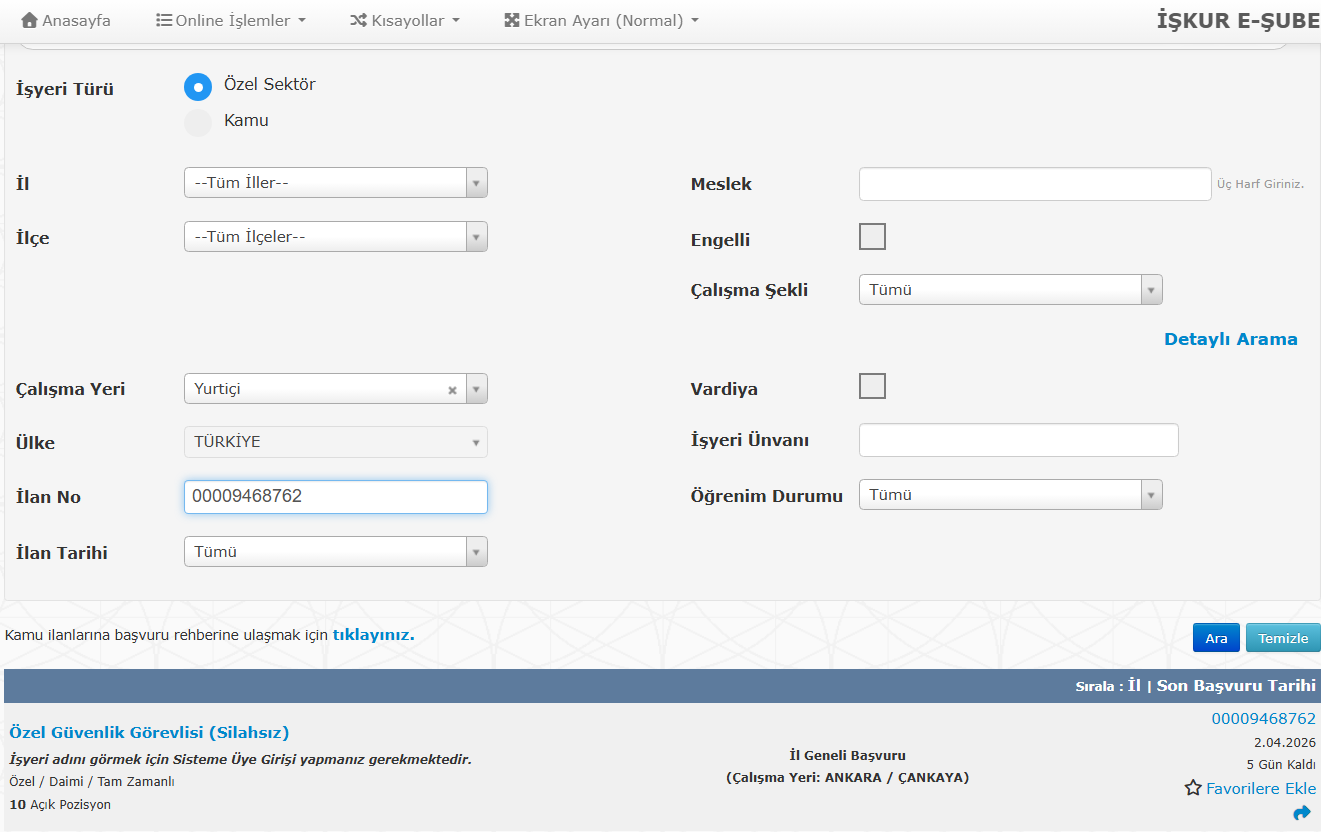
Task: Open the Çalışma Yeri dropdown arrow
Action: pos(477,389)
